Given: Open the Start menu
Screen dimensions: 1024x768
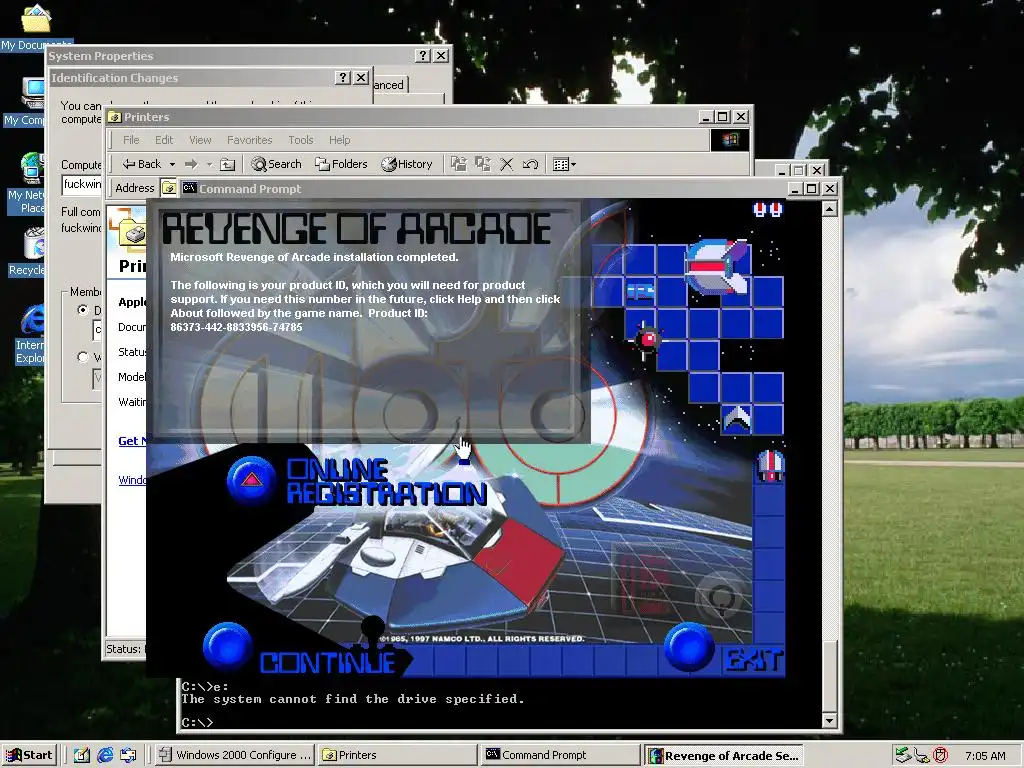Looking at the screenshot, I should point(29,755).
